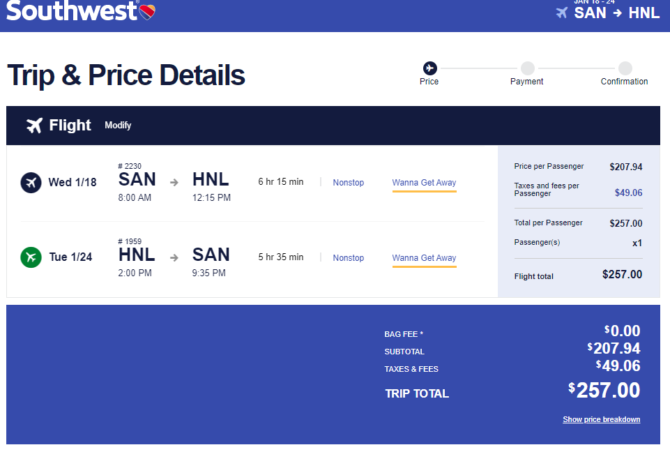The image size is (670, 452).
Task: Click the Price step airplane indicator
Action: 430,68
